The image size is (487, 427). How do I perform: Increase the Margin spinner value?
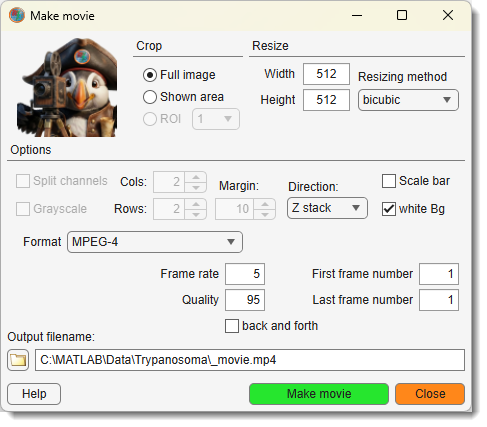pos(265,204)
